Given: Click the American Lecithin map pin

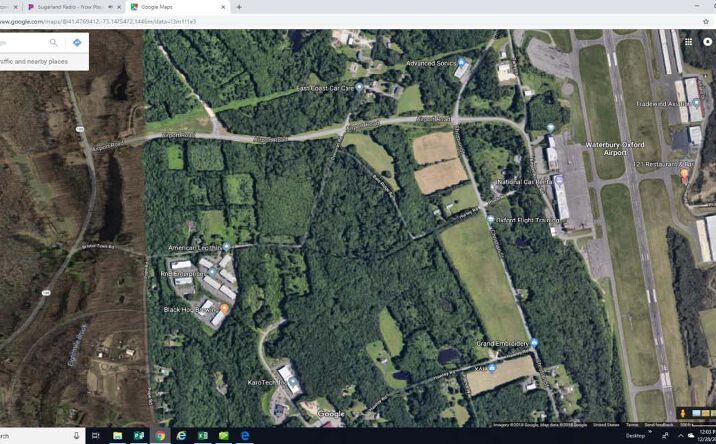Looking at the screenshot, I should point(226,247).
